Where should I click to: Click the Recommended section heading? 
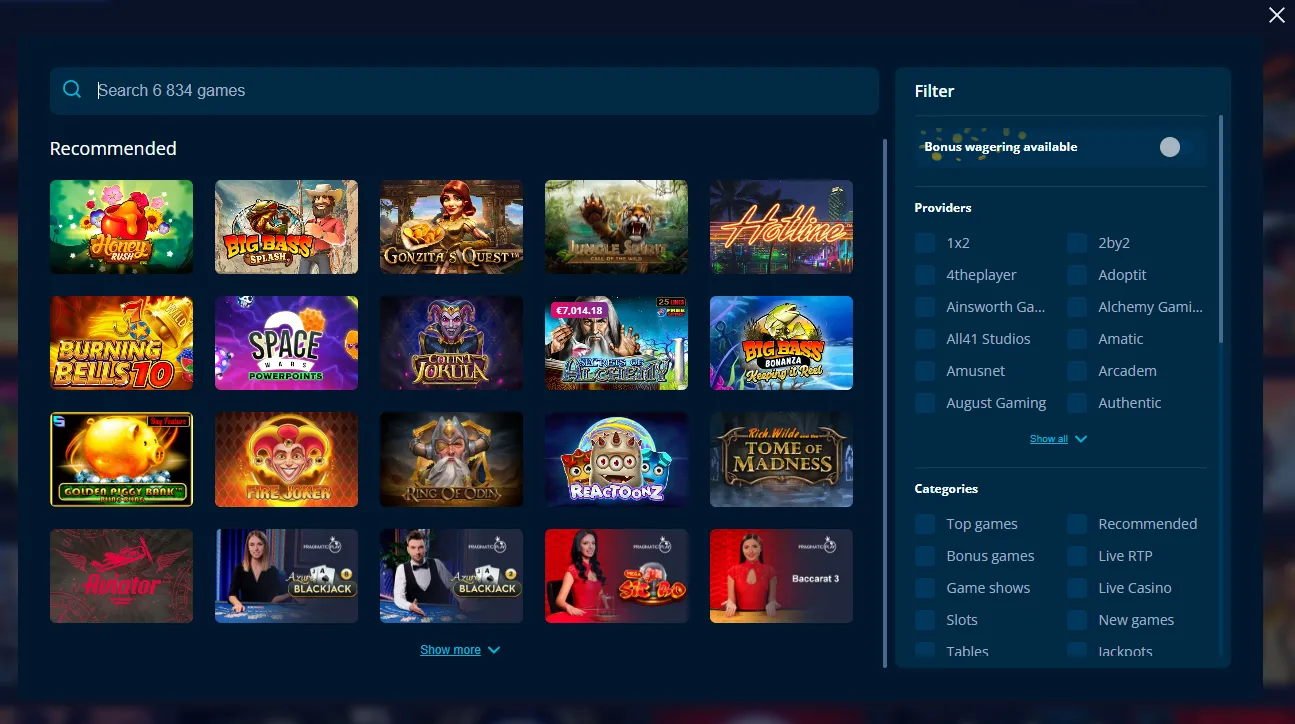113,149
